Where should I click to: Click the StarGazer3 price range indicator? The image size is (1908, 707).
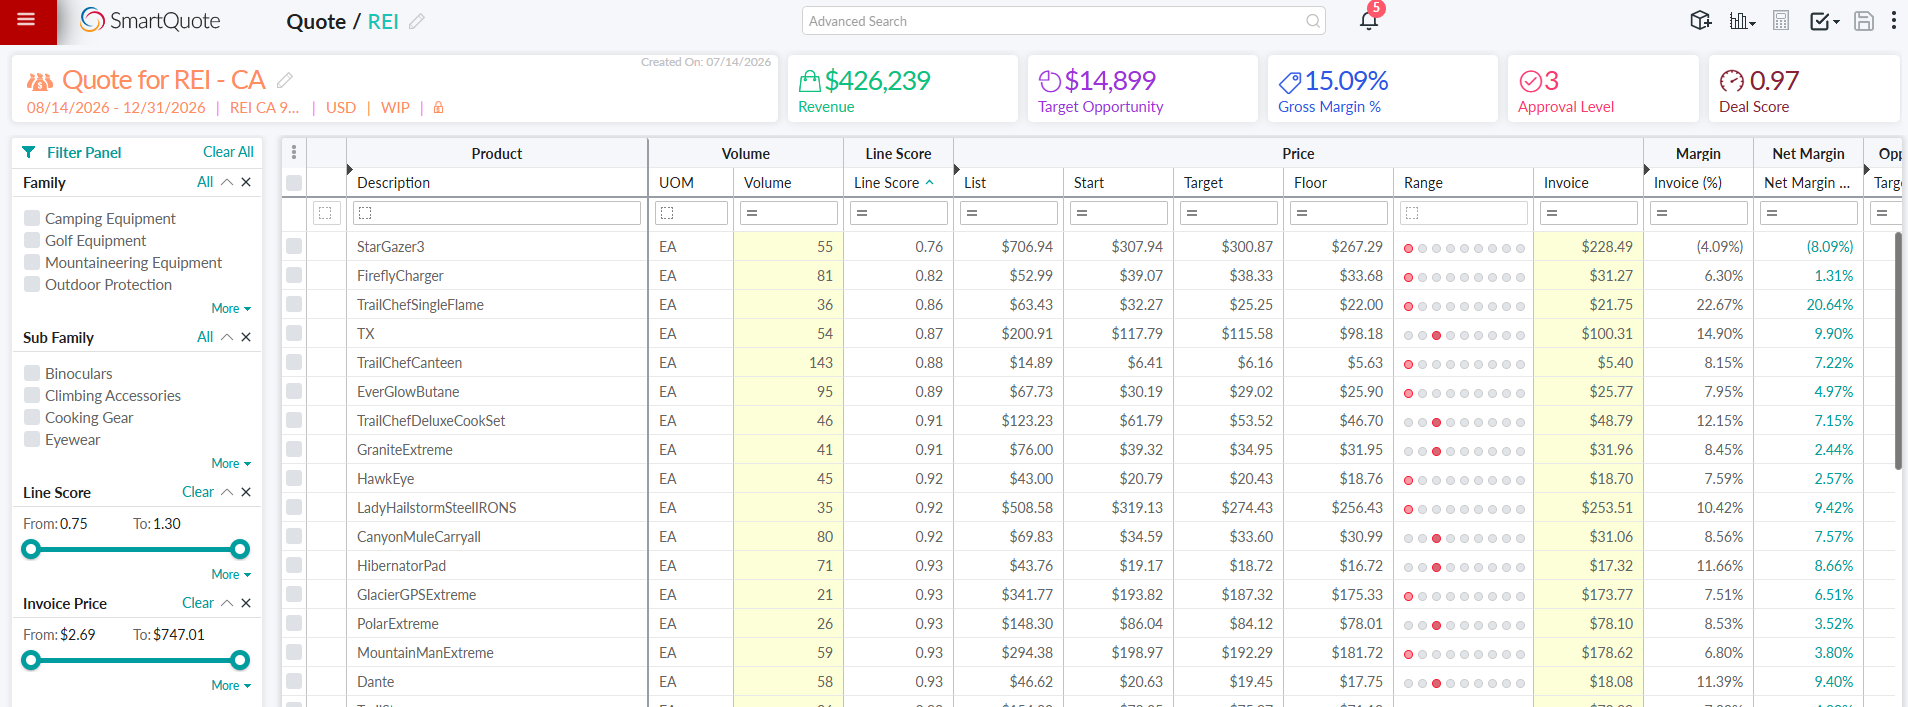point(1464,248)
